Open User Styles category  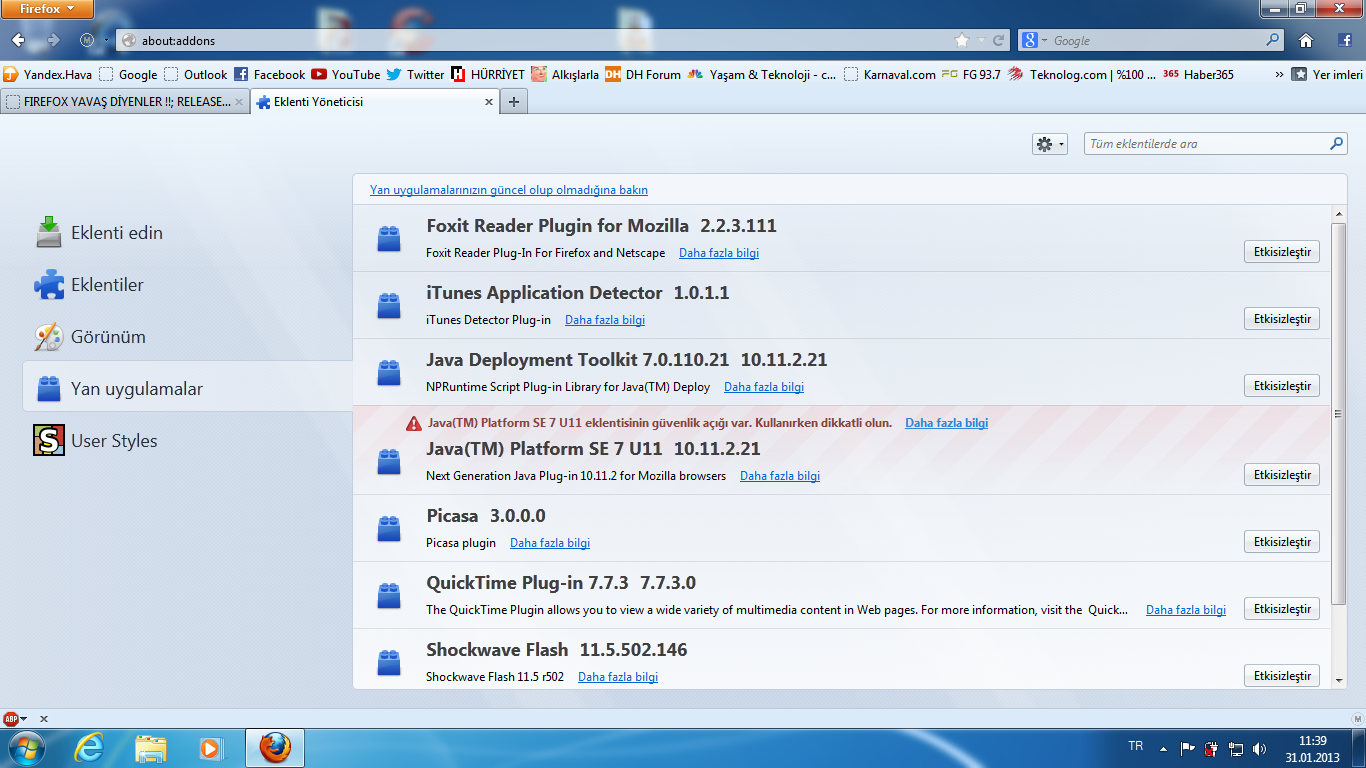click(187, 441)
